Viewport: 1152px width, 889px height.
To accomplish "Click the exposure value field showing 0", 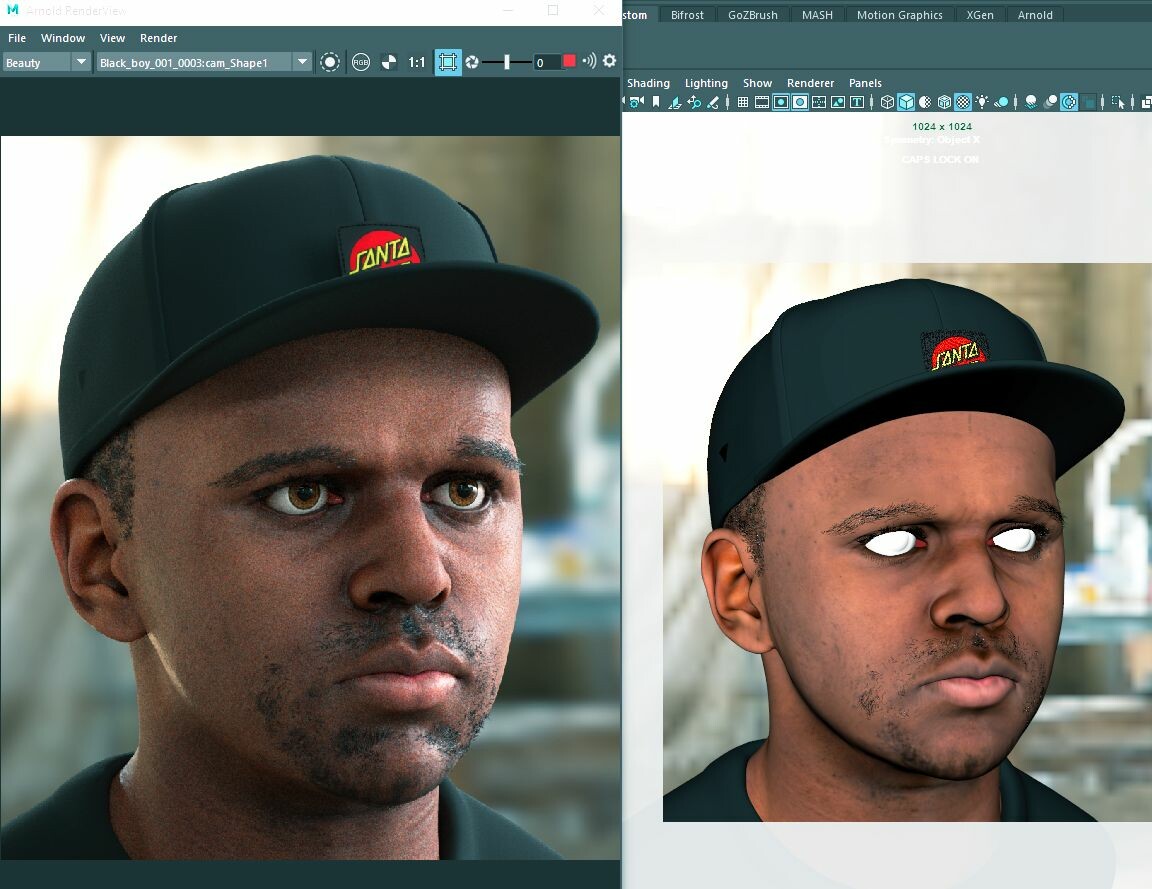I will click(546, 62).
